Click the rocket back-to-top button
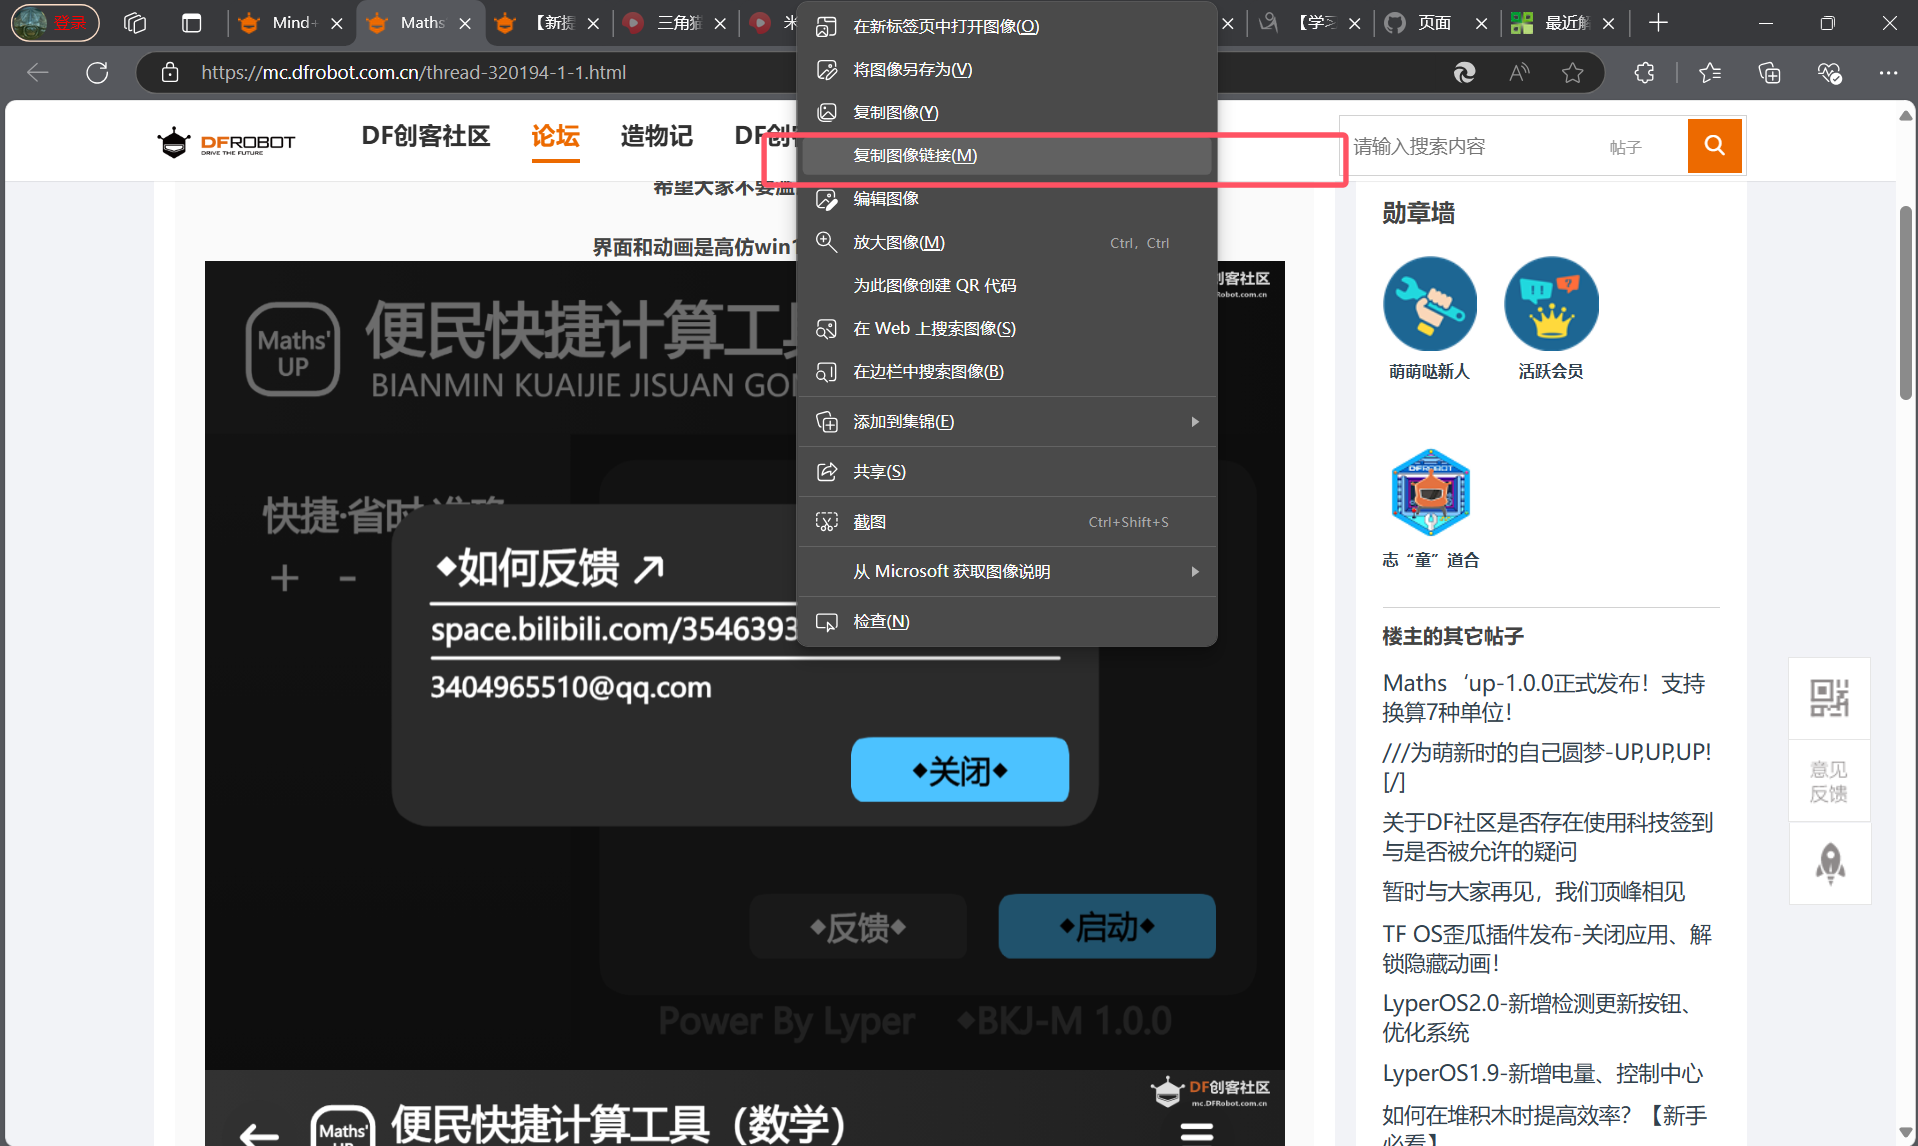The image size is (1918, 1146). (x=1829, y=864)
